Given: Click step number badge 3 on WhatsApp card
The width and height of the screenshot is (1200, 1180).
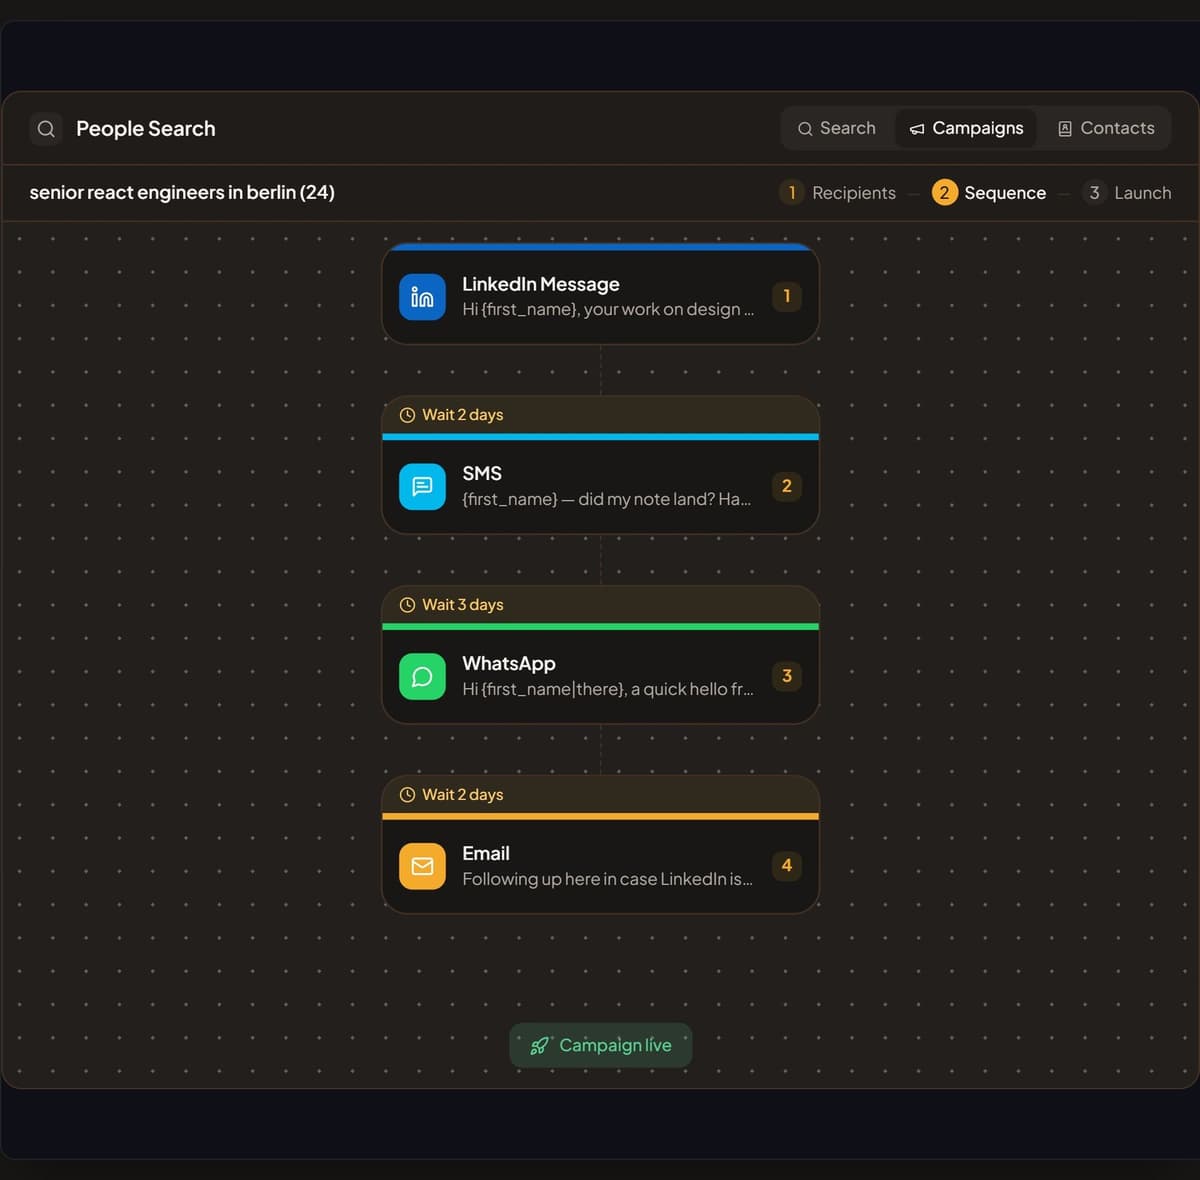Looking at the screenshot, I should tap(787, 676).
